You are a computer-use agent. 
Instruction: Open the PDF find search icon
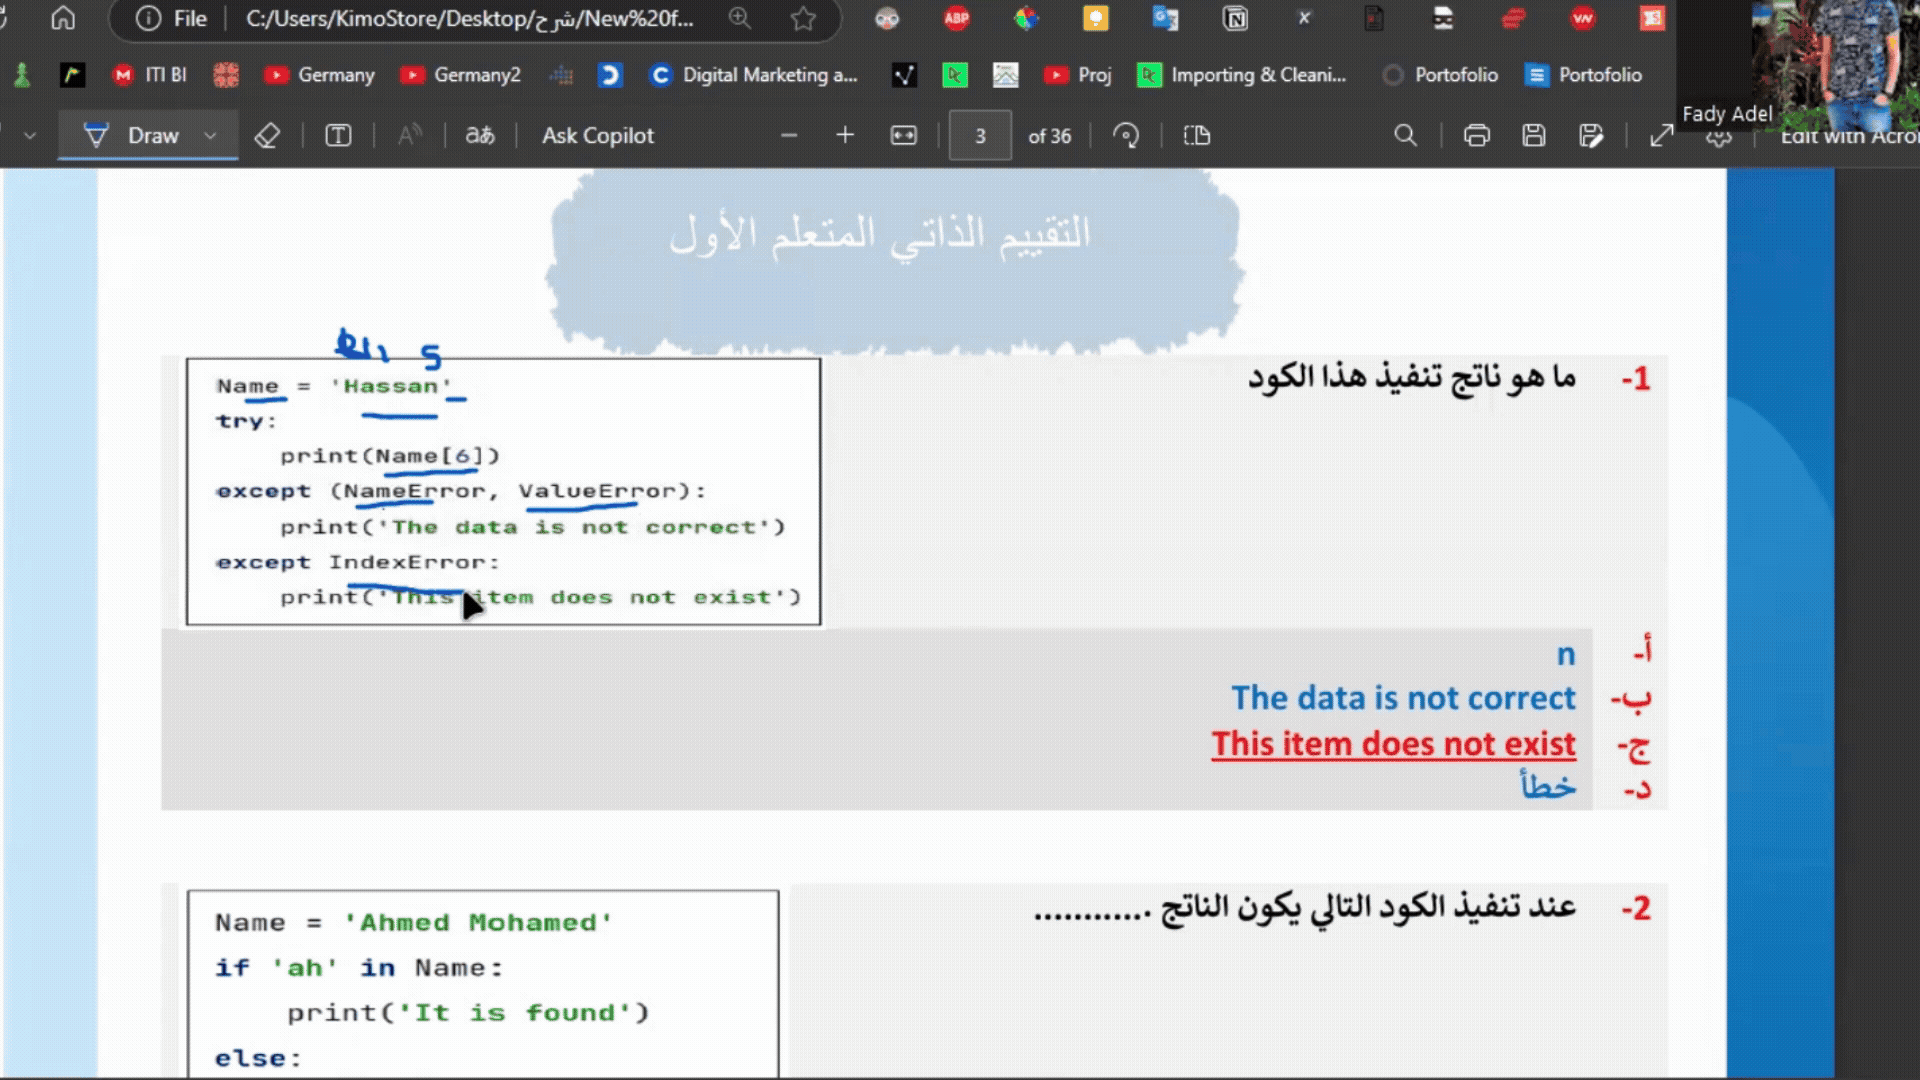(1405, 136)
